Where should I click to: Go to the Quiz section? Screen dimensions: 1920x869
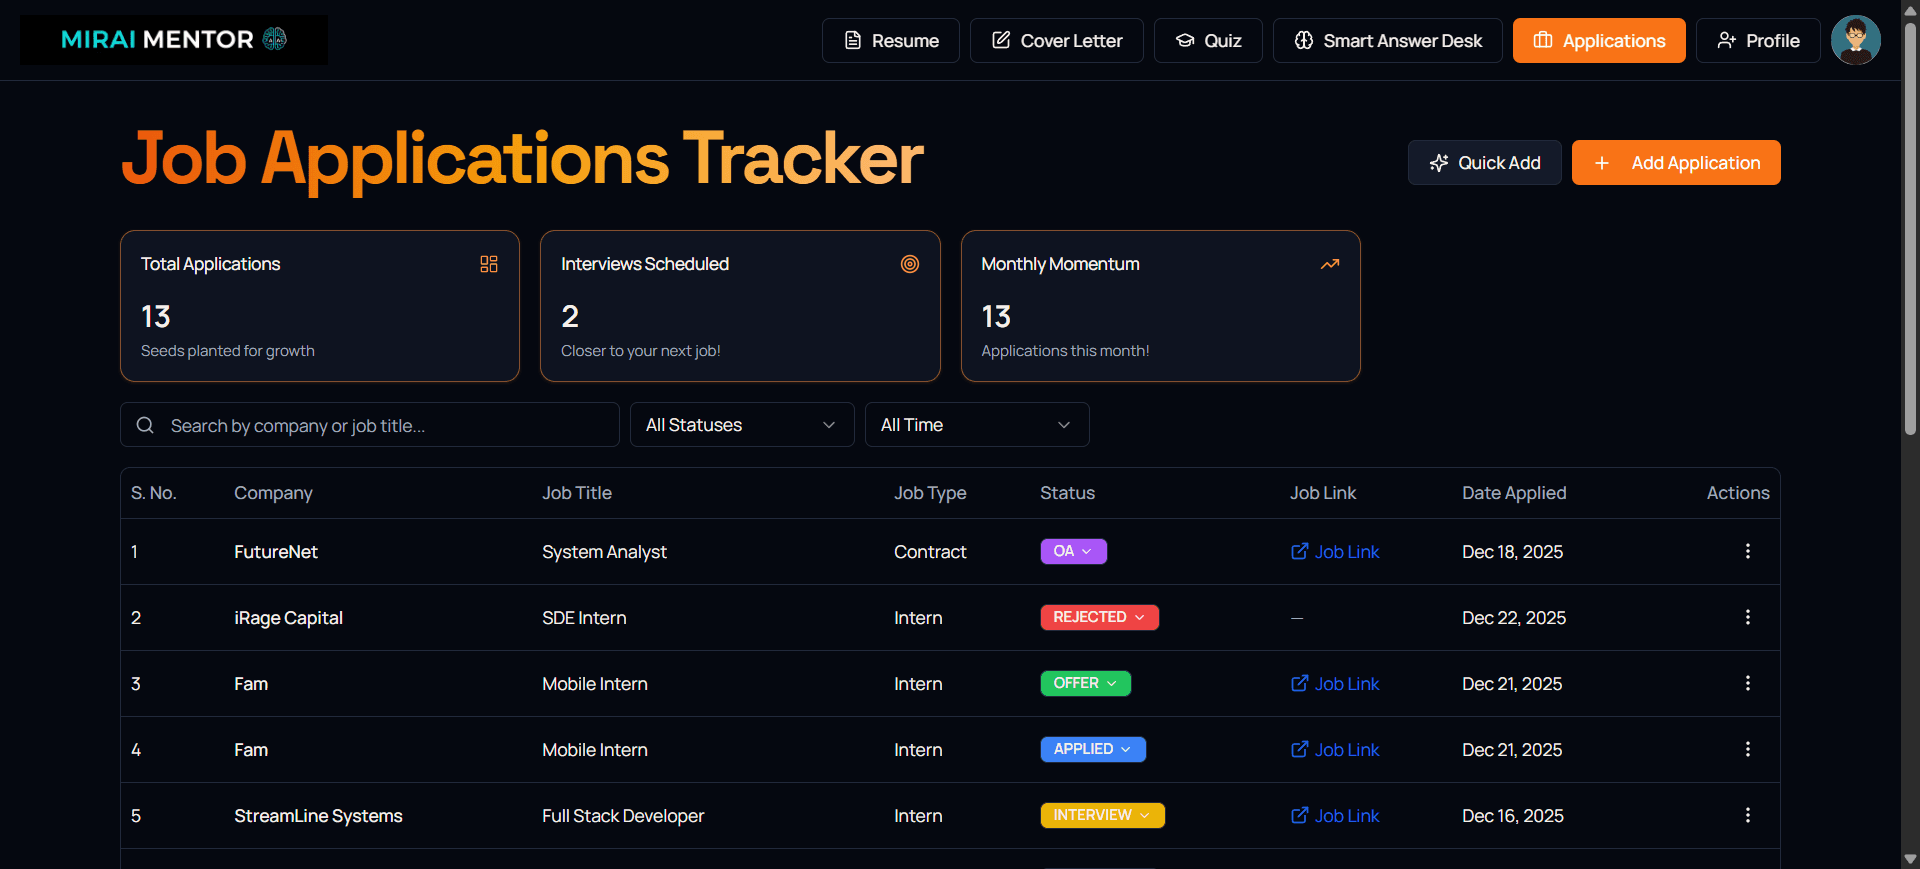pos(1208,41)
